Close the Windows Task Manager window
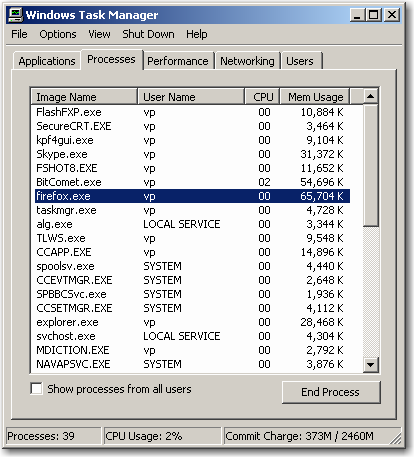Screen dimensions: 414x457 392,15
